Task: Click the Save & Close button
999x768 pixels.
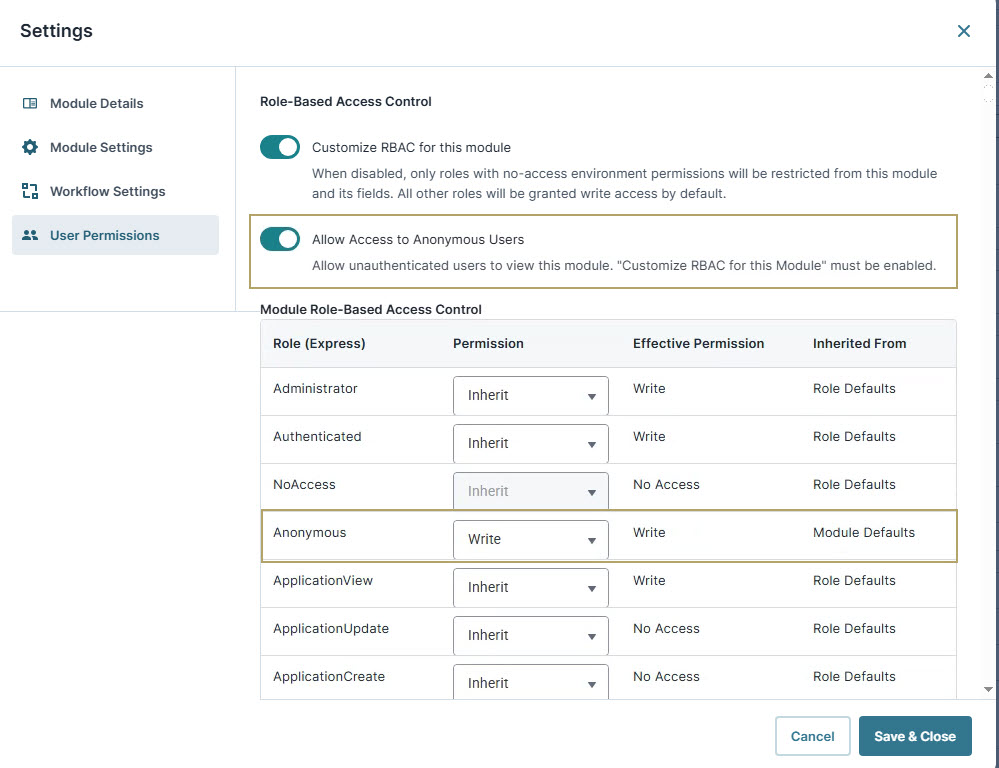Action: point(915,736)
